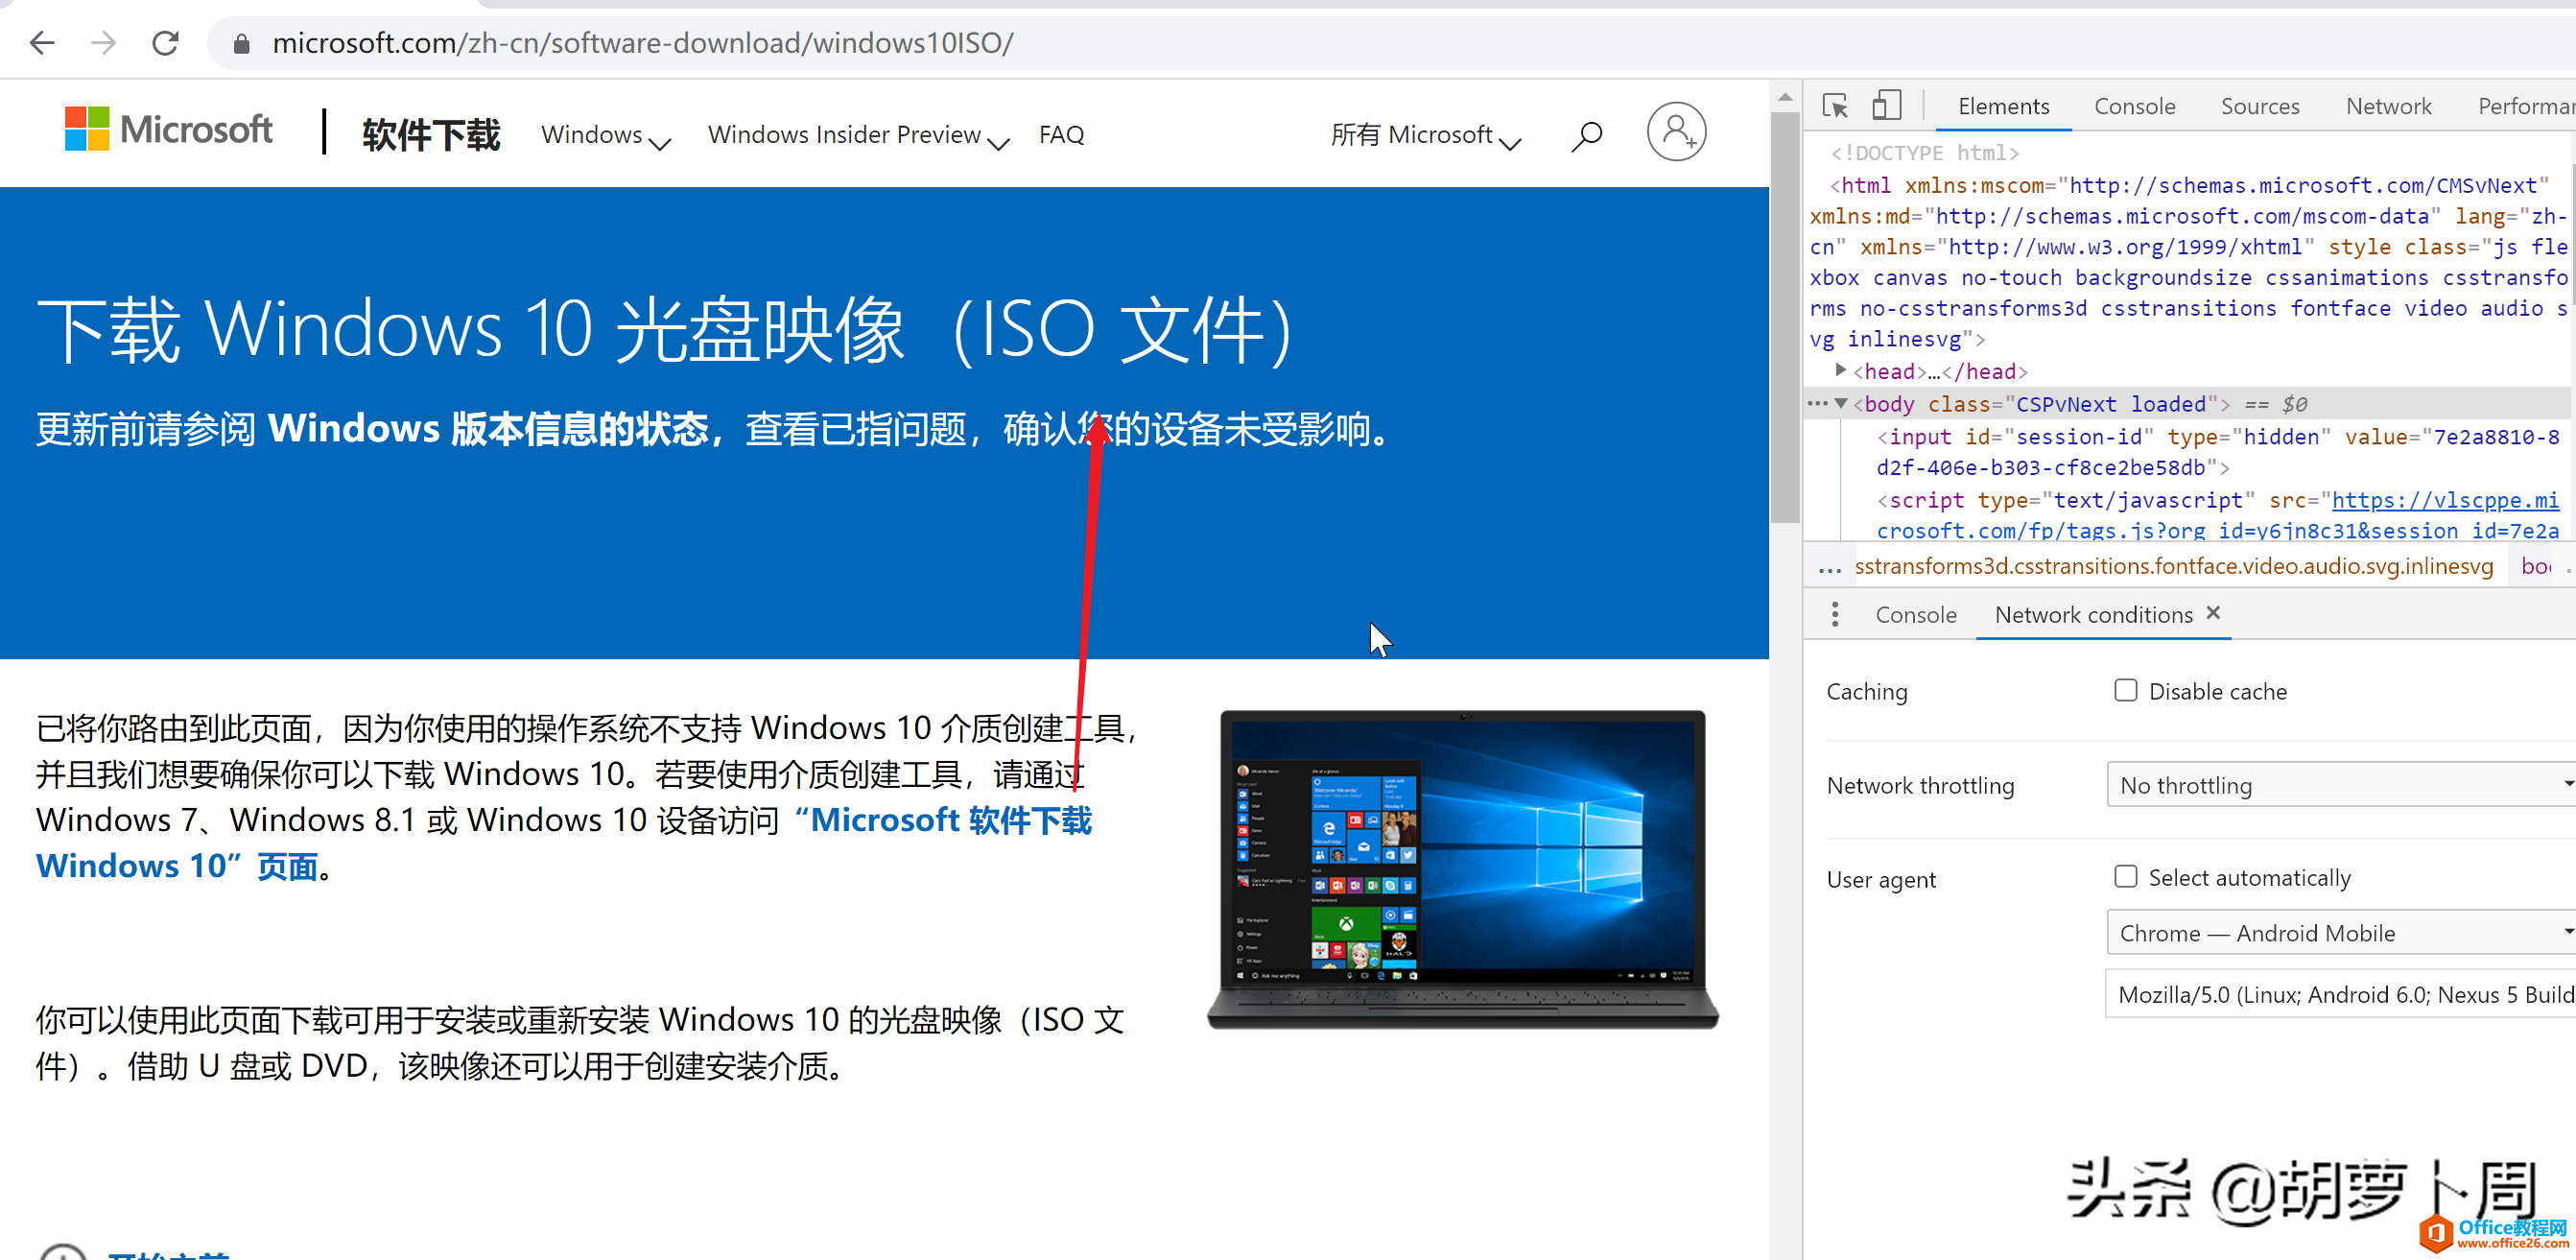The width and height of the screenshot is (2576, 1260).
Task: Select the drawer Console tab
Action: coord(1915,615)
